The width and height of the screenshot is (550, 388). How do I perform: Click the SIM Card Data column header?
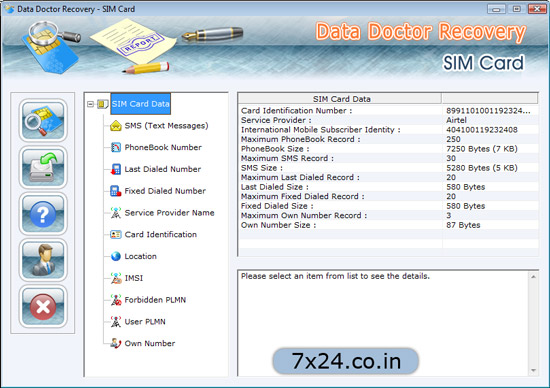tap(340, 99)
